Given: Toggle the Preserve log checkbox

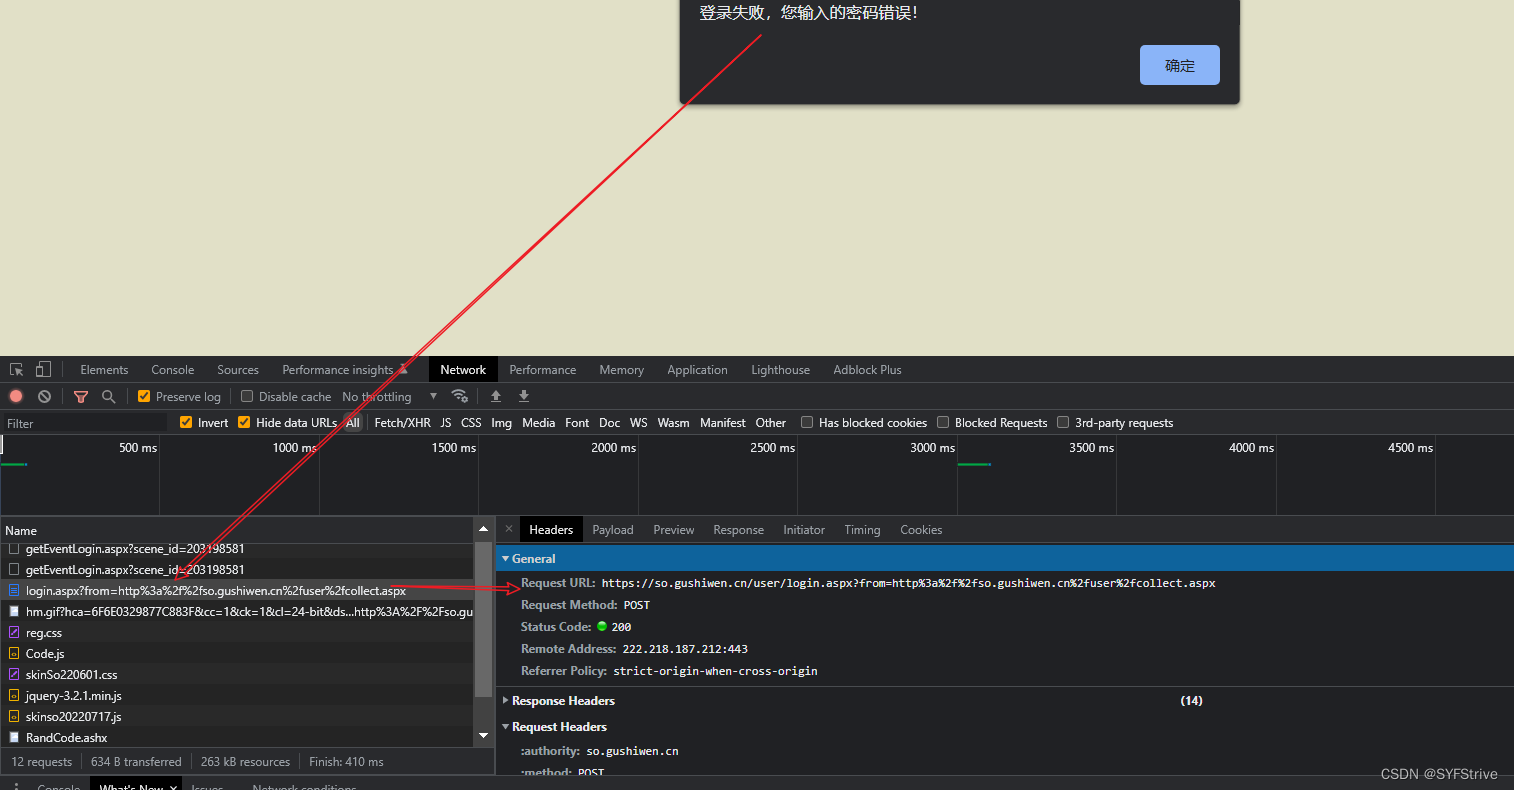Looking at the screenshot, I should click(144, 396).
